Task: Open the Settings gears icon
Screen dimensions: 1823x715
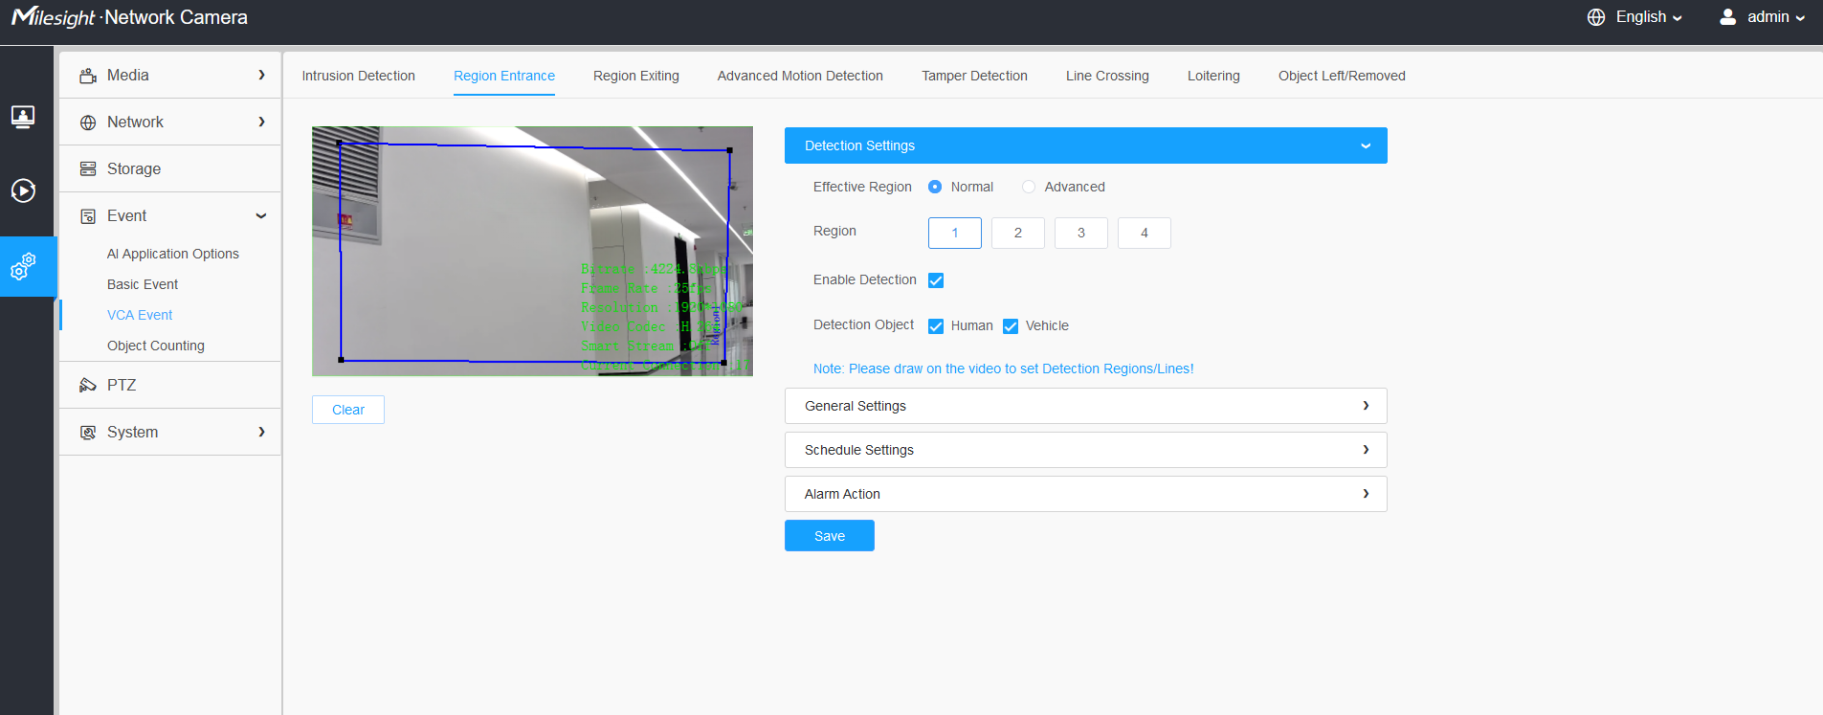Action: pos(23,266)
